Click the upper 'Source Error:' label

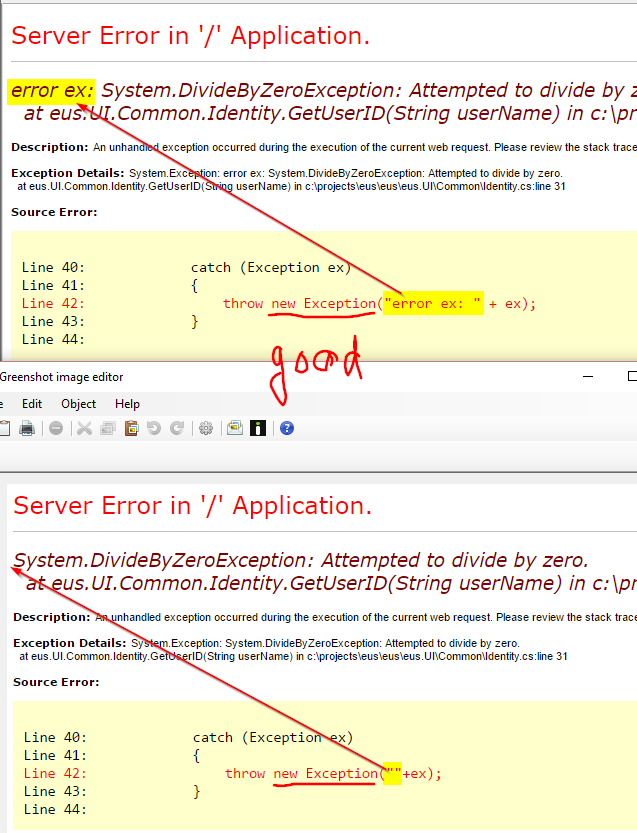point(54,212)
